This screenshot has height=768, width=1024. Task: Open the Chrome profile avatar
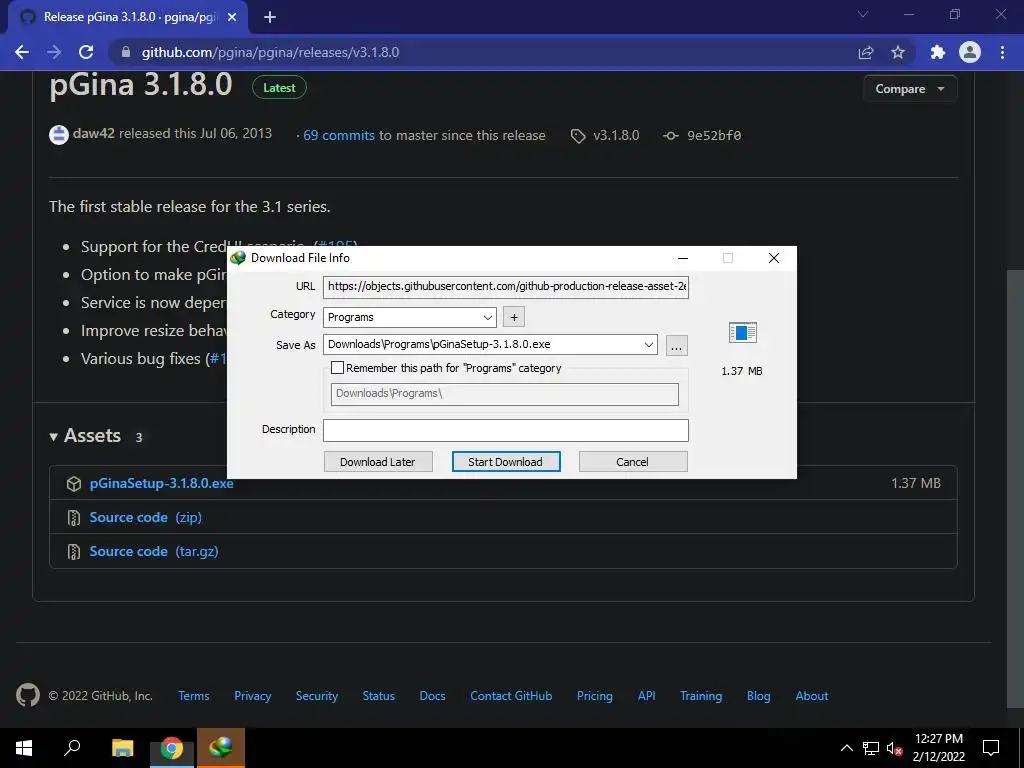tap(970, 52)
